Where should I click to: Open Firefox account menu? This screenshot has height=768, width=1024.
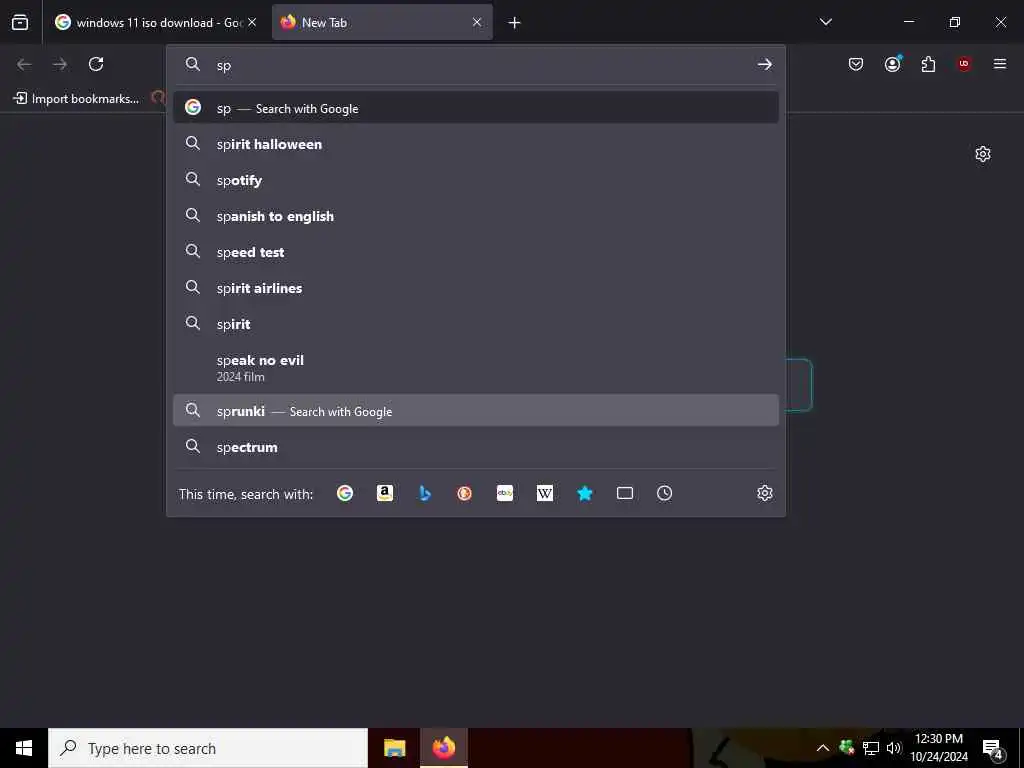click(892, 64)
